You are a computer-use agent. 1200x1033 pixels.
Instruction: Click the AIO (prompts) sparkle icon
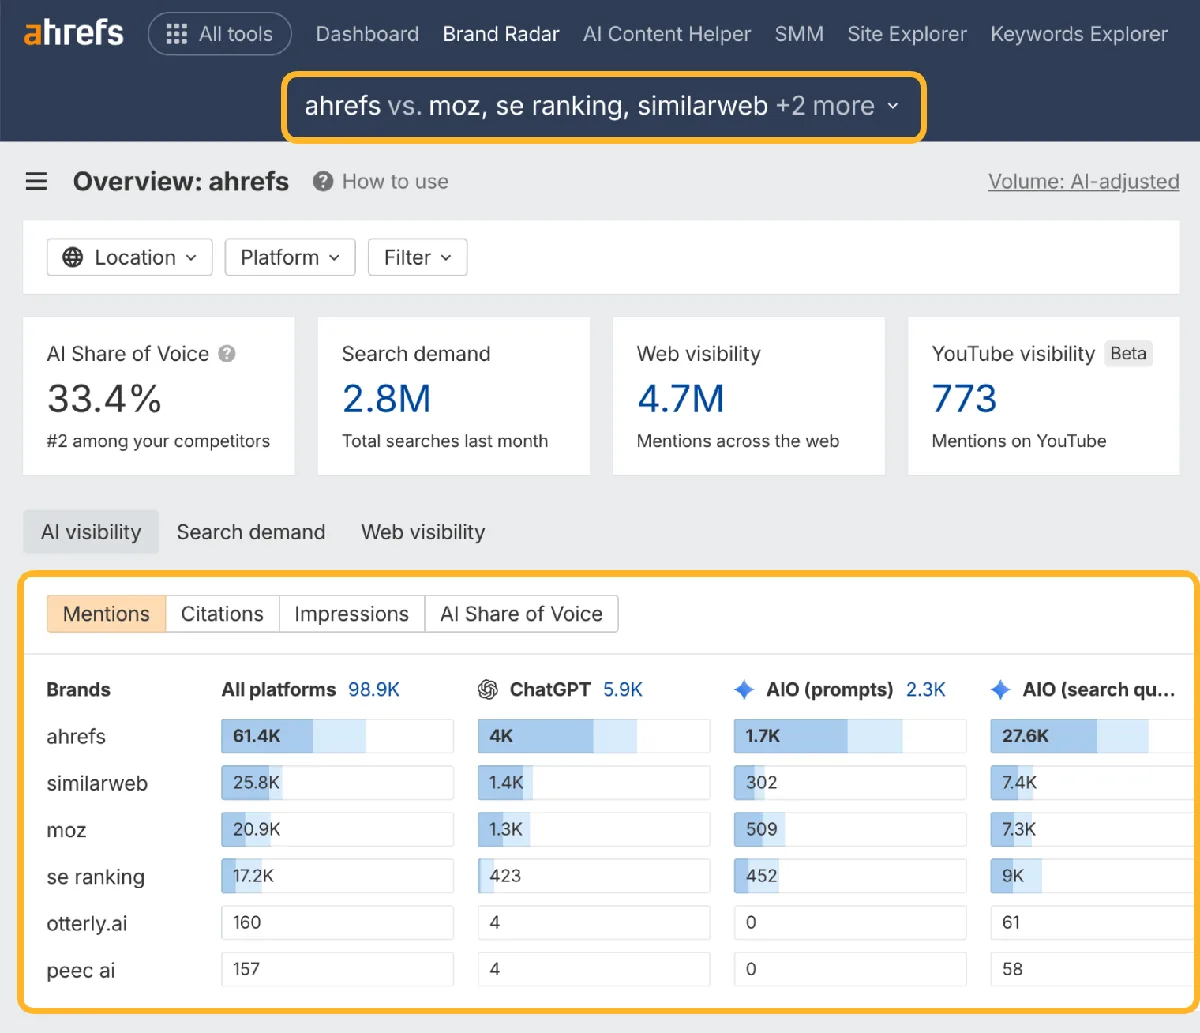[x=744, y=689]
